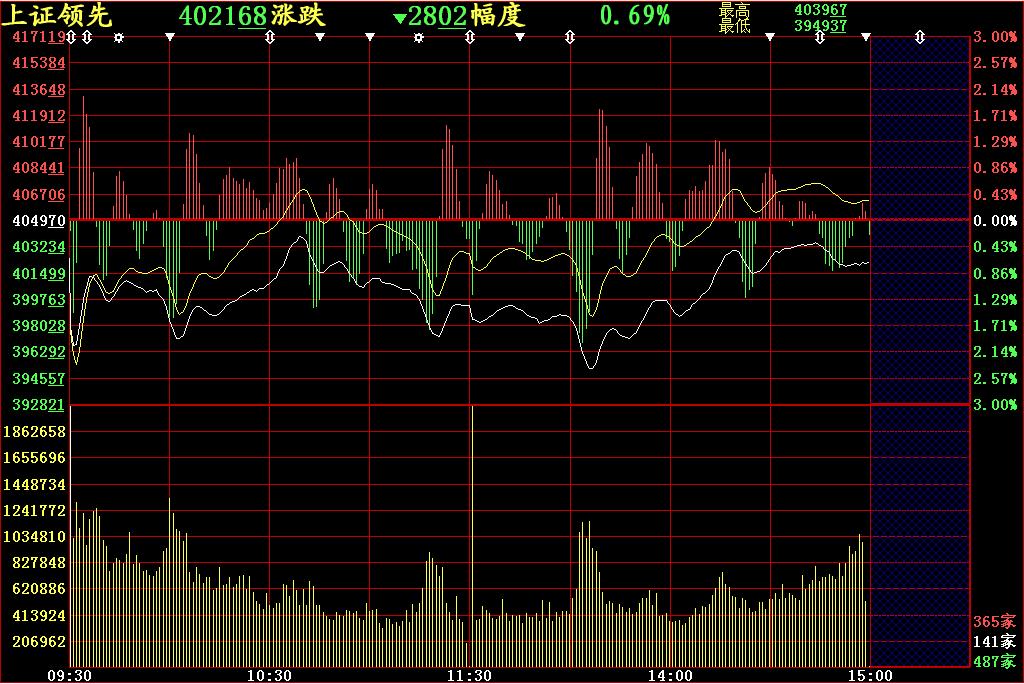Click the latest index value 402168
1024x684 pixels.
coord(222,16)
